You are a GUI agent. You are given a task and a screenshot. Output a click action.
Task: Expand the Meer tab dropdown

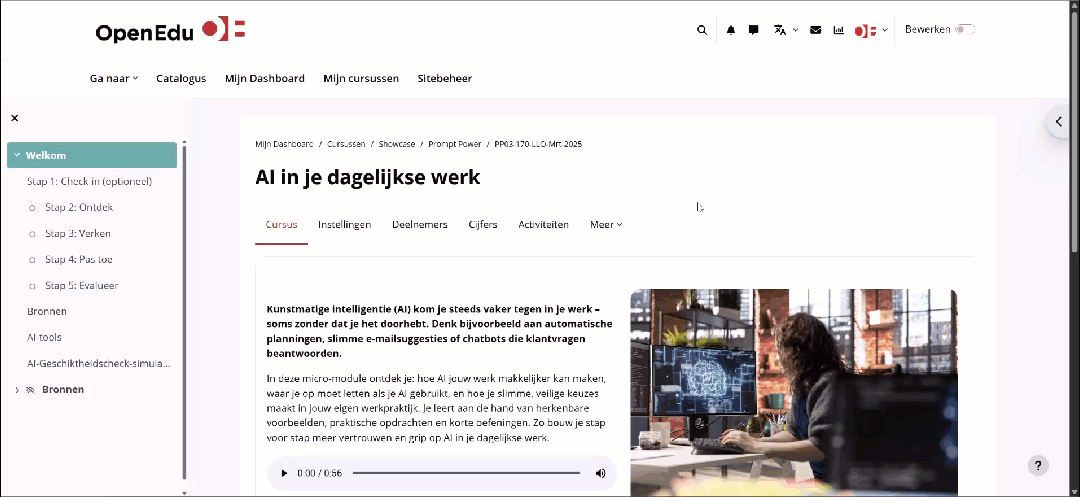(606, 225)
